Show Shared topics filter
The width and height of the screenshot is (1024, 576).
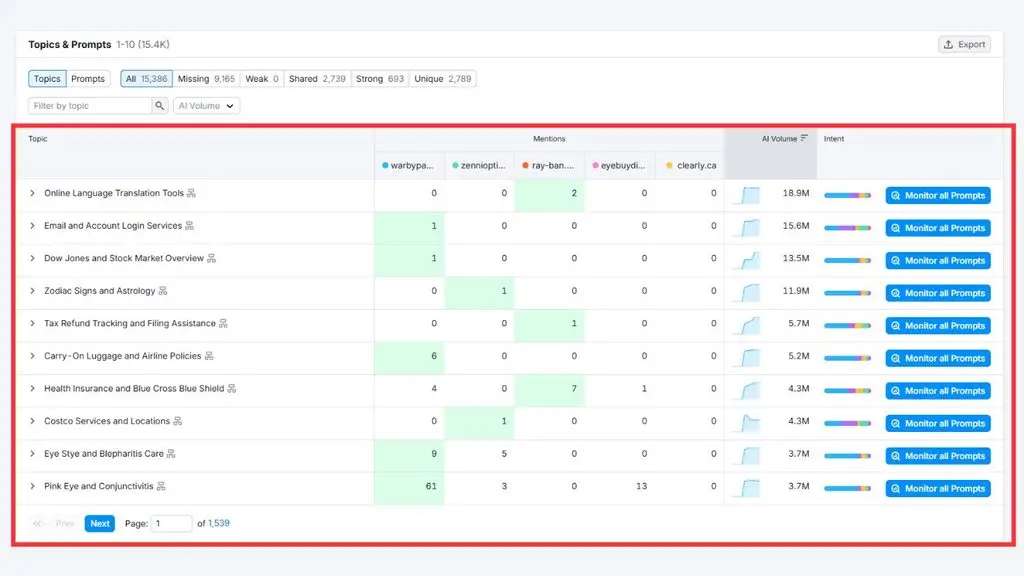tap(317, 79)
